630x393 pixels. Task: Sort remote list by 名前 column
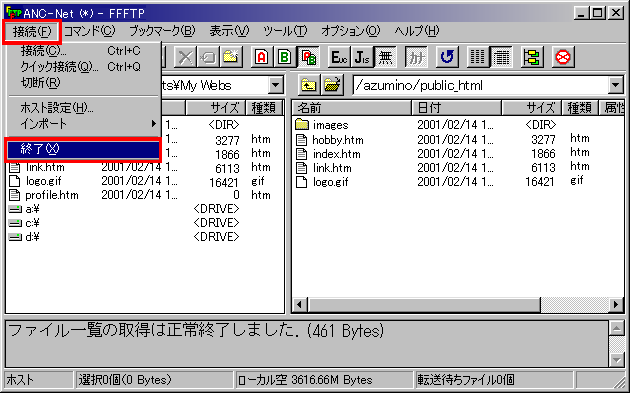352,108
